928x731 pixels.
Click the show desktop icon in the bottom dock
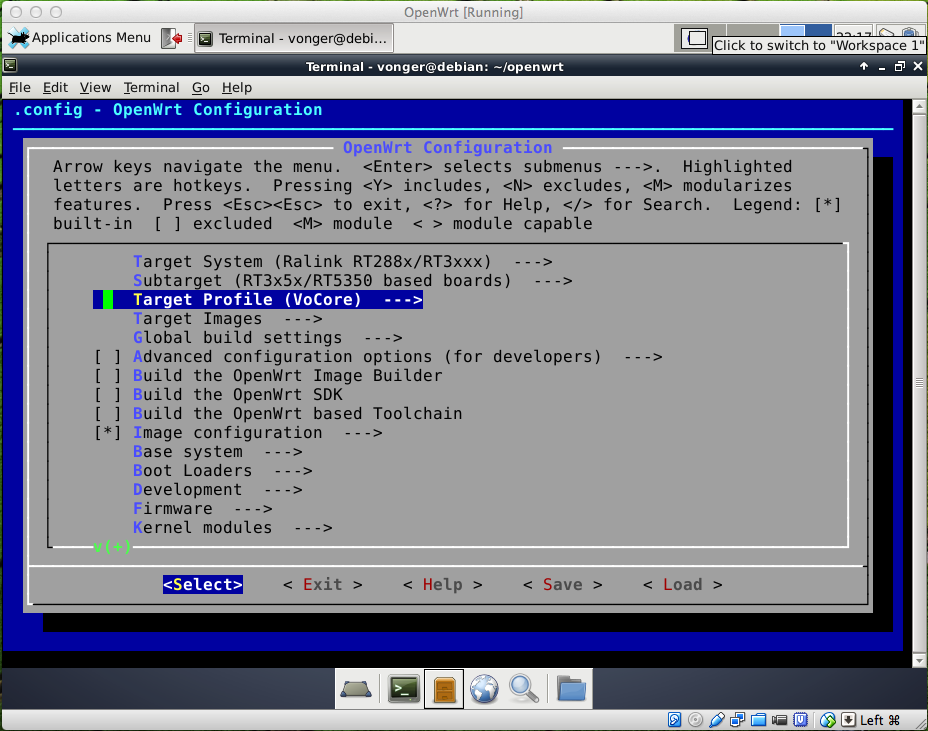356,689
